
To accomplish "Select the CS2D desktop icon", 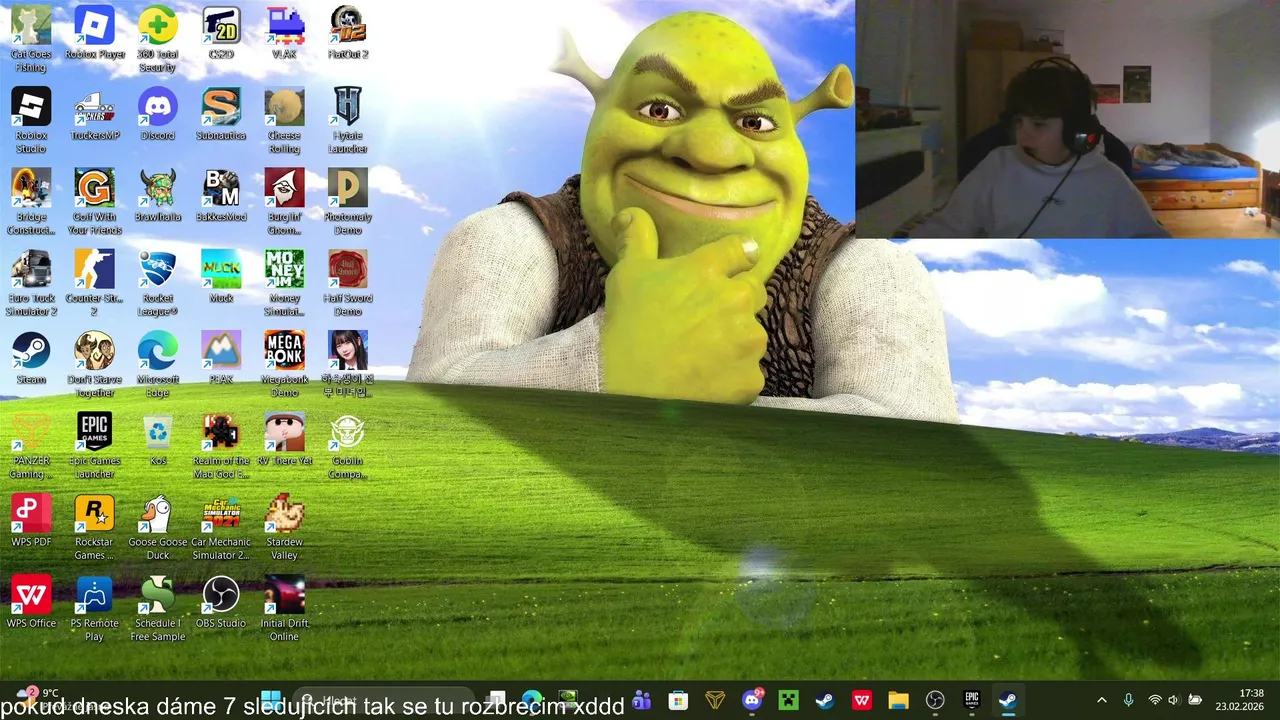I will pyautogui.click(x=221, y=33).
